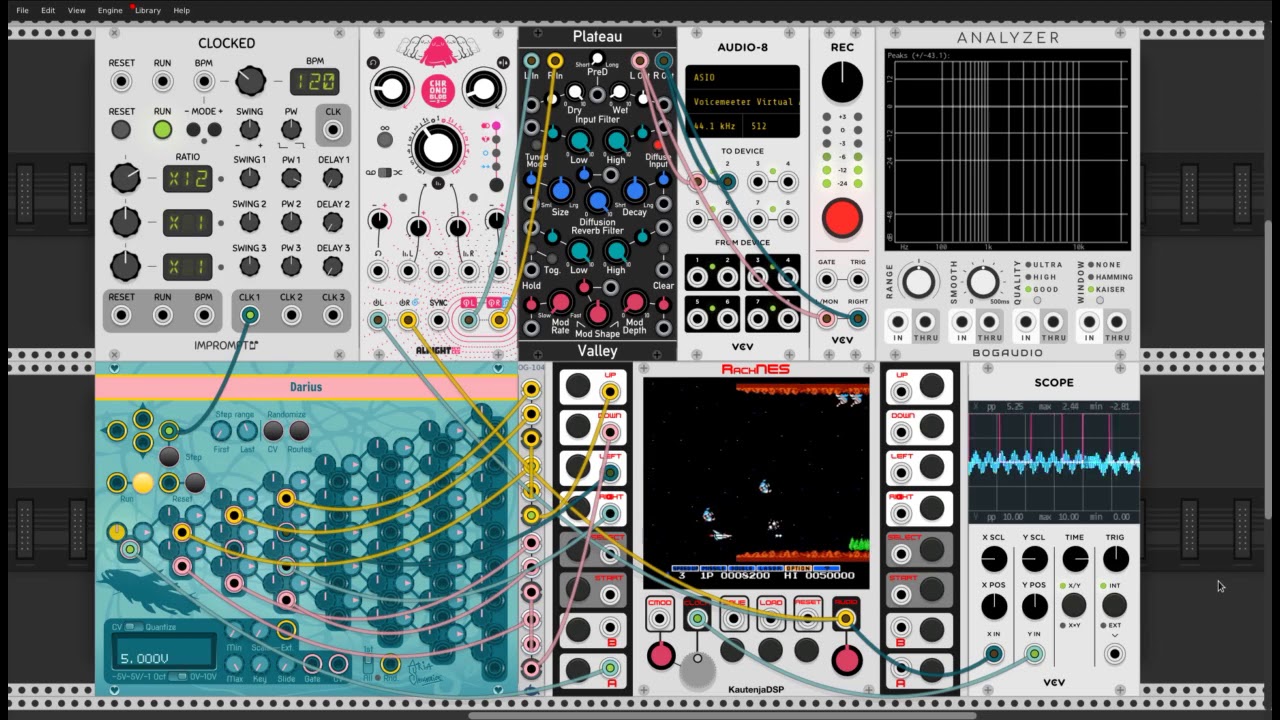Click the TIME knob on Scope
The image size is (1280, 720).
pos(1075,560)
